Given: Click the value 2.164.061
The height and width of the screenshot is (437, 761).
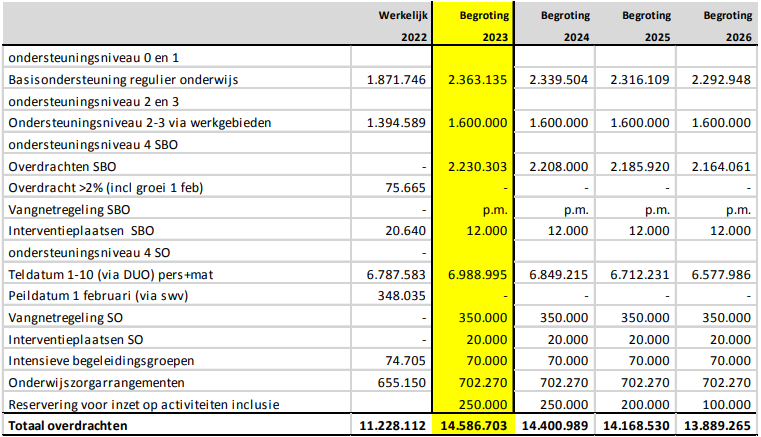Looking at the screenshot, I should (x=721, y=167).
